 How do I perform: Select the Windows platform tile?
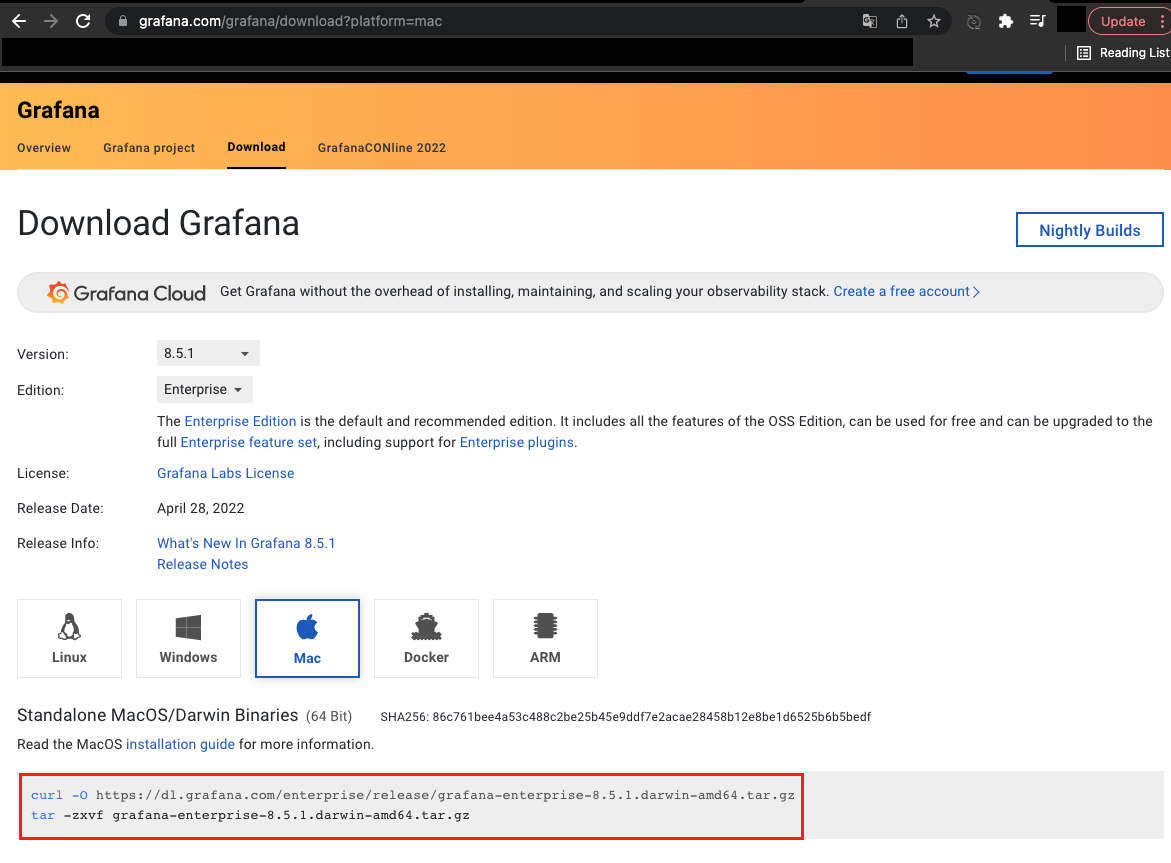[x=188, y=638]
